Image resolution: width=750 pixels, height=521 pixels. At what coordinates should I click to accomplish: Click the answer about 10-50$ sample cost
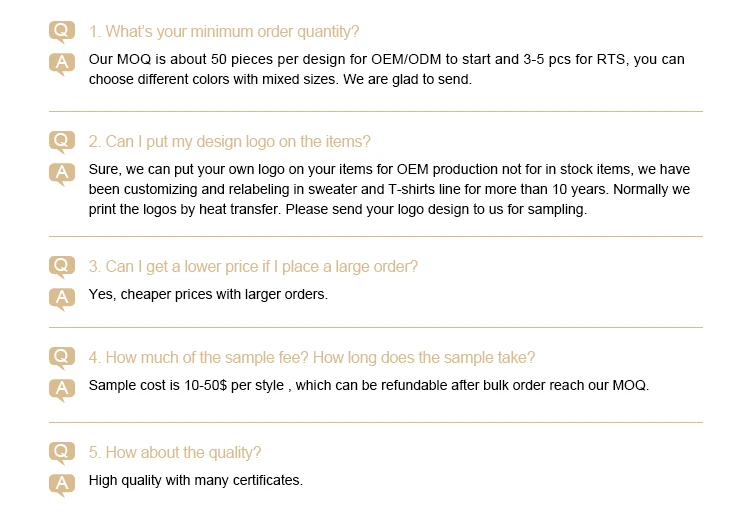click(x=368, y=385)
